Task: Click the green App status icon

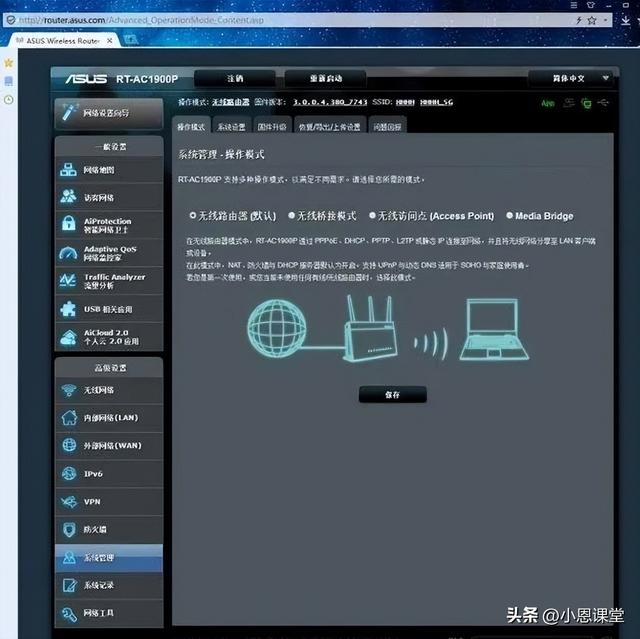Action: (x=548, y=103)
